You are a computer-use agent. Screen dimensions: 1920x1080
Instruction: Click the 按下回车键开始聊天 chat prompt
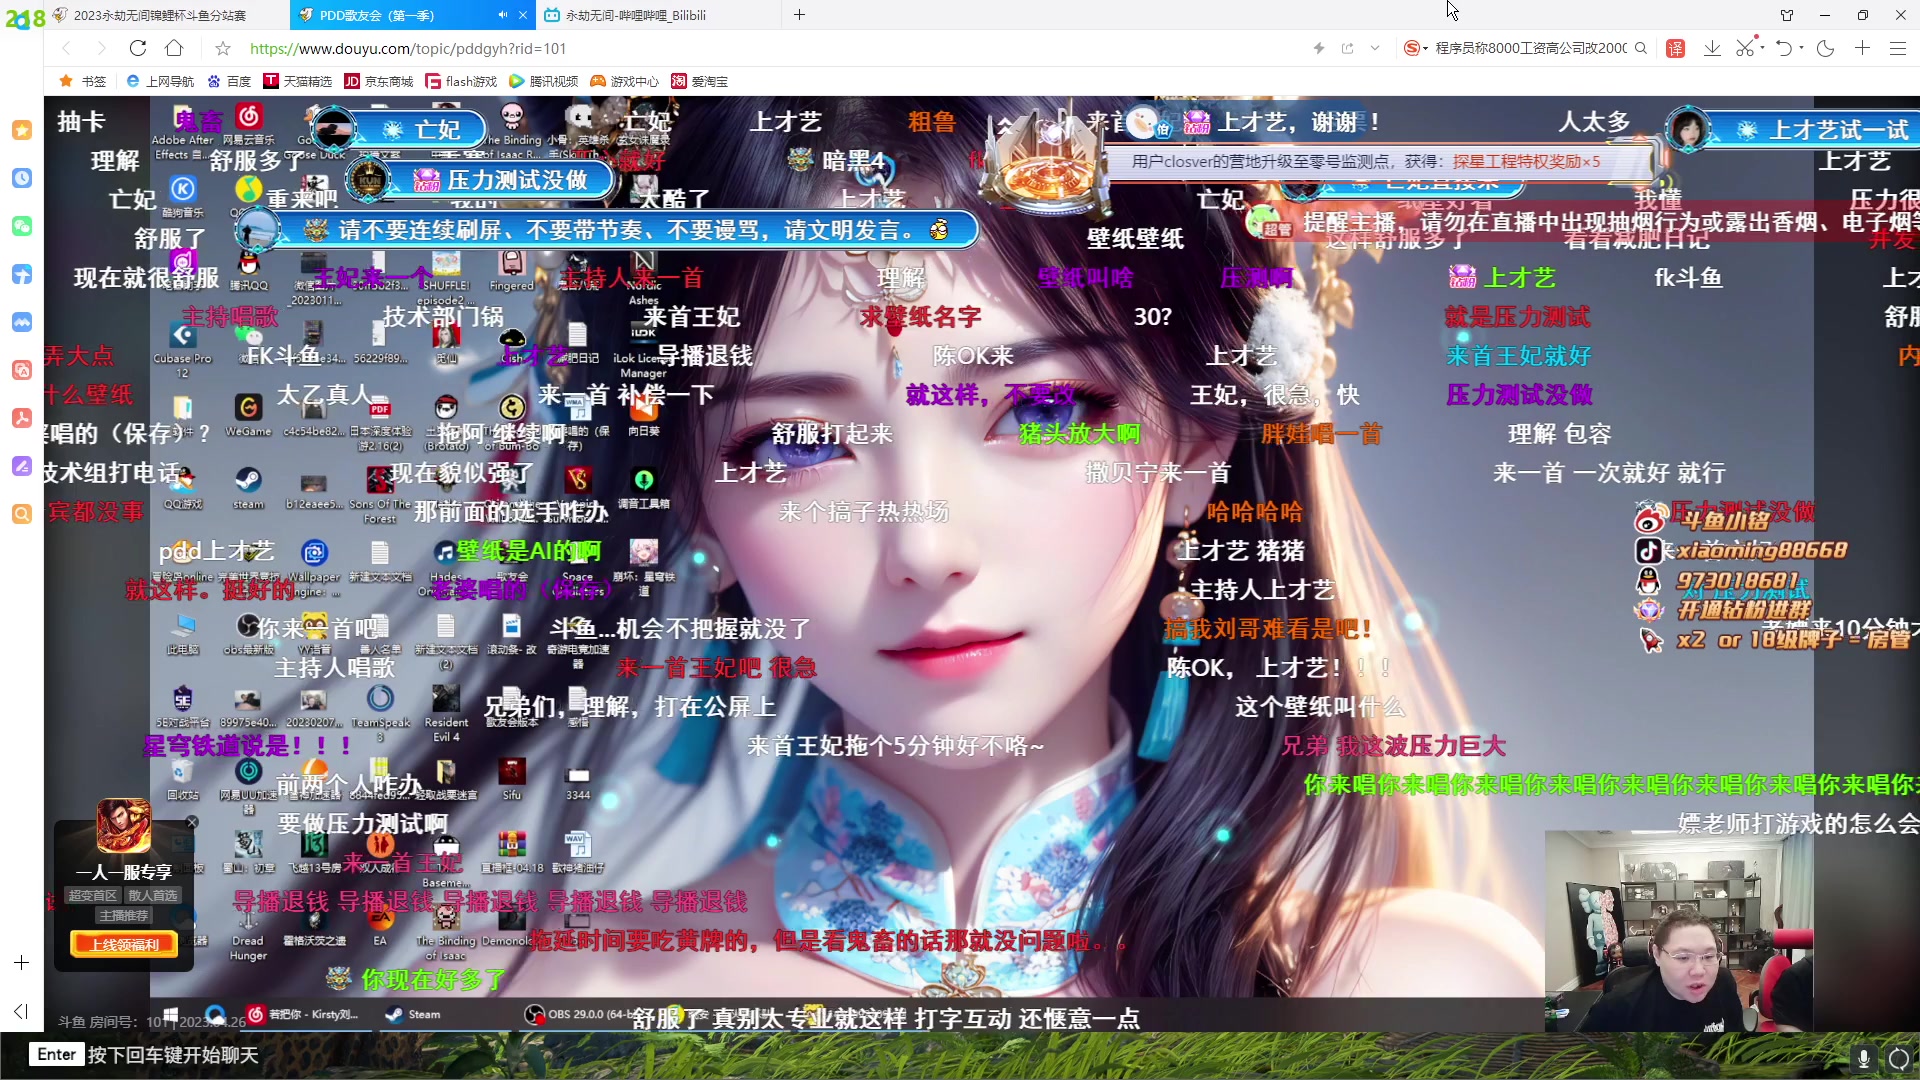[172, 1055]
